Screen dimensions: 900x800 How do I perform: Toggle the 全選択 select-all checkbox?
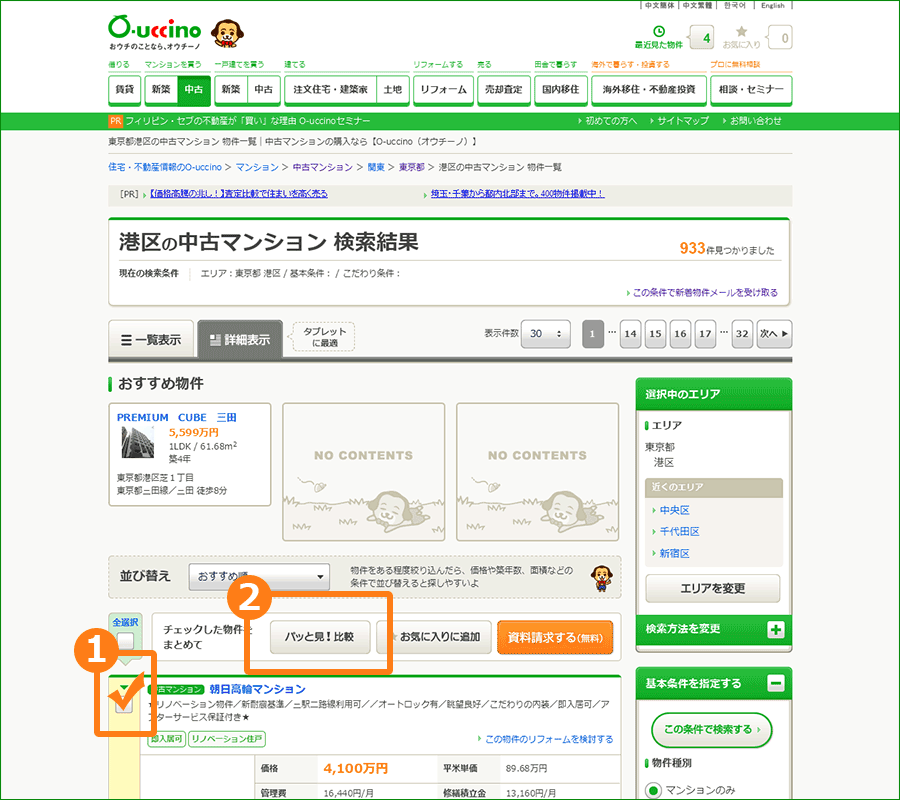125,641
